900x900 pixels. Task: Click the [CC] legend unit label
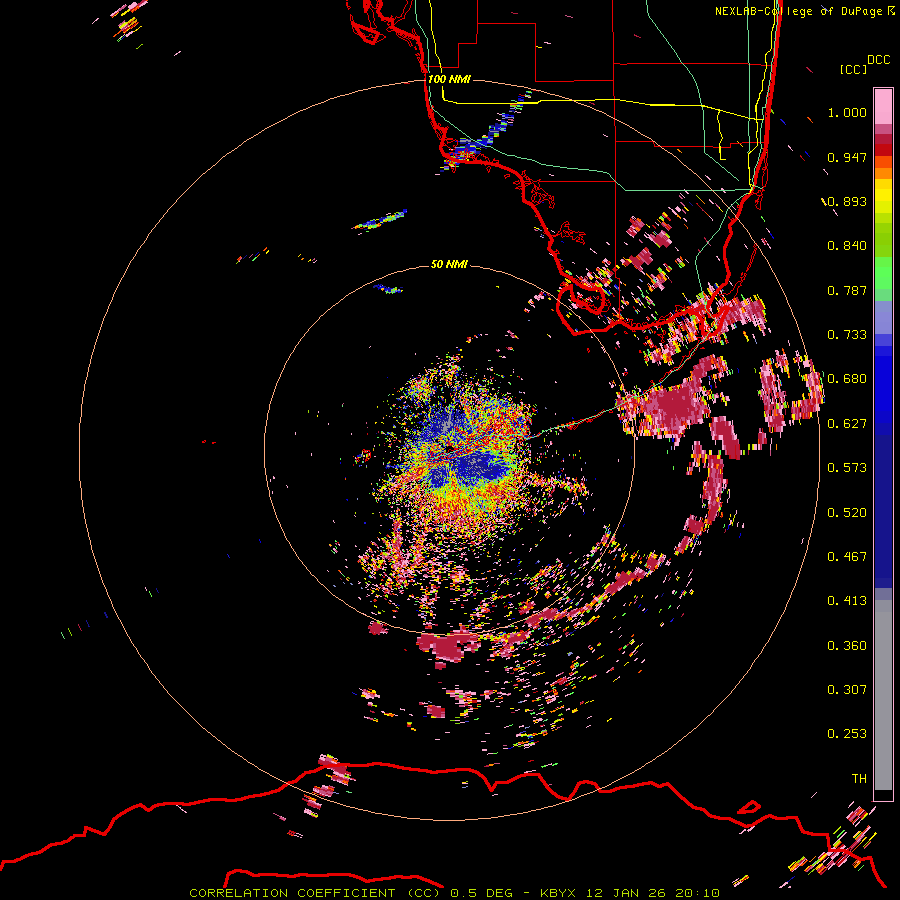(853, 69)
